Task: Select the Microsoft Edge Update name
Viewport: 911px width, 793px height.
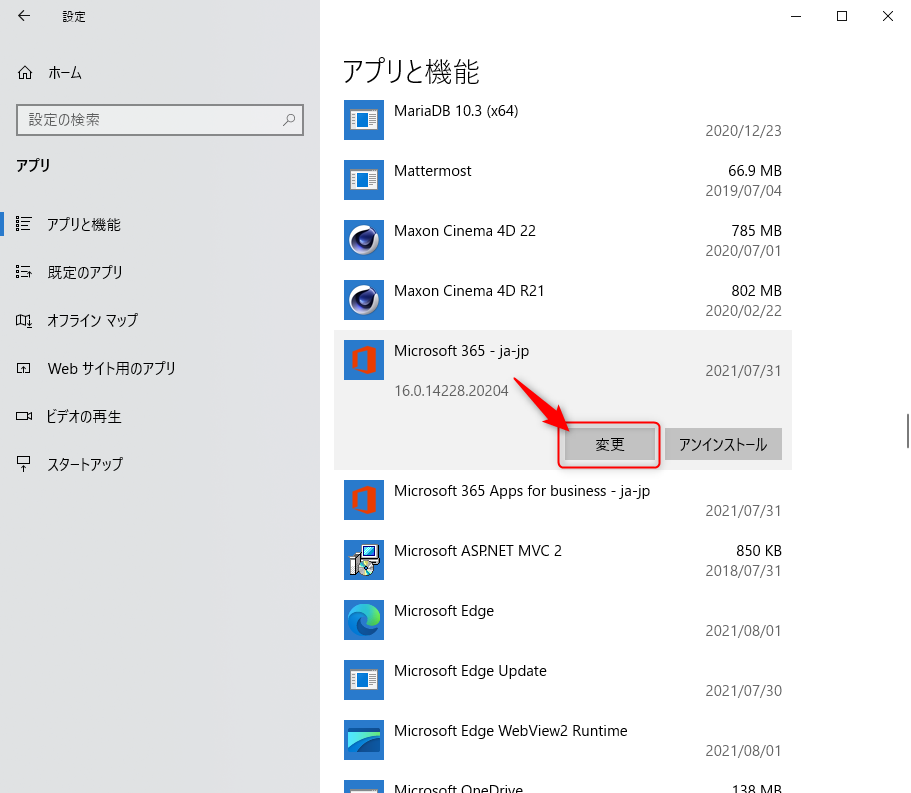Action: [470, 671]
